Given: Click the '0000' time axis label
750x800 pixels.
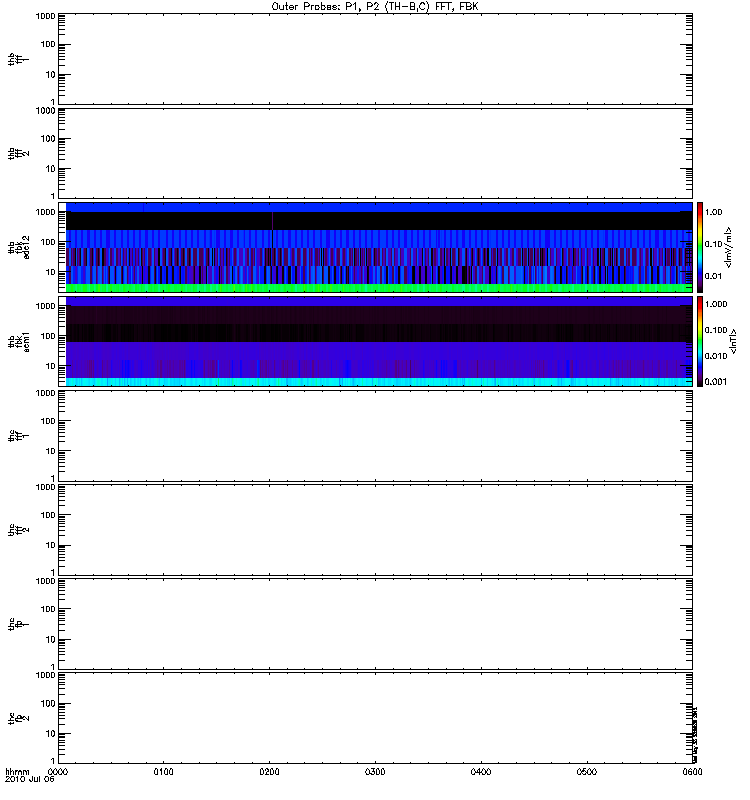Looking at the screenshot, I should [58, 772].
